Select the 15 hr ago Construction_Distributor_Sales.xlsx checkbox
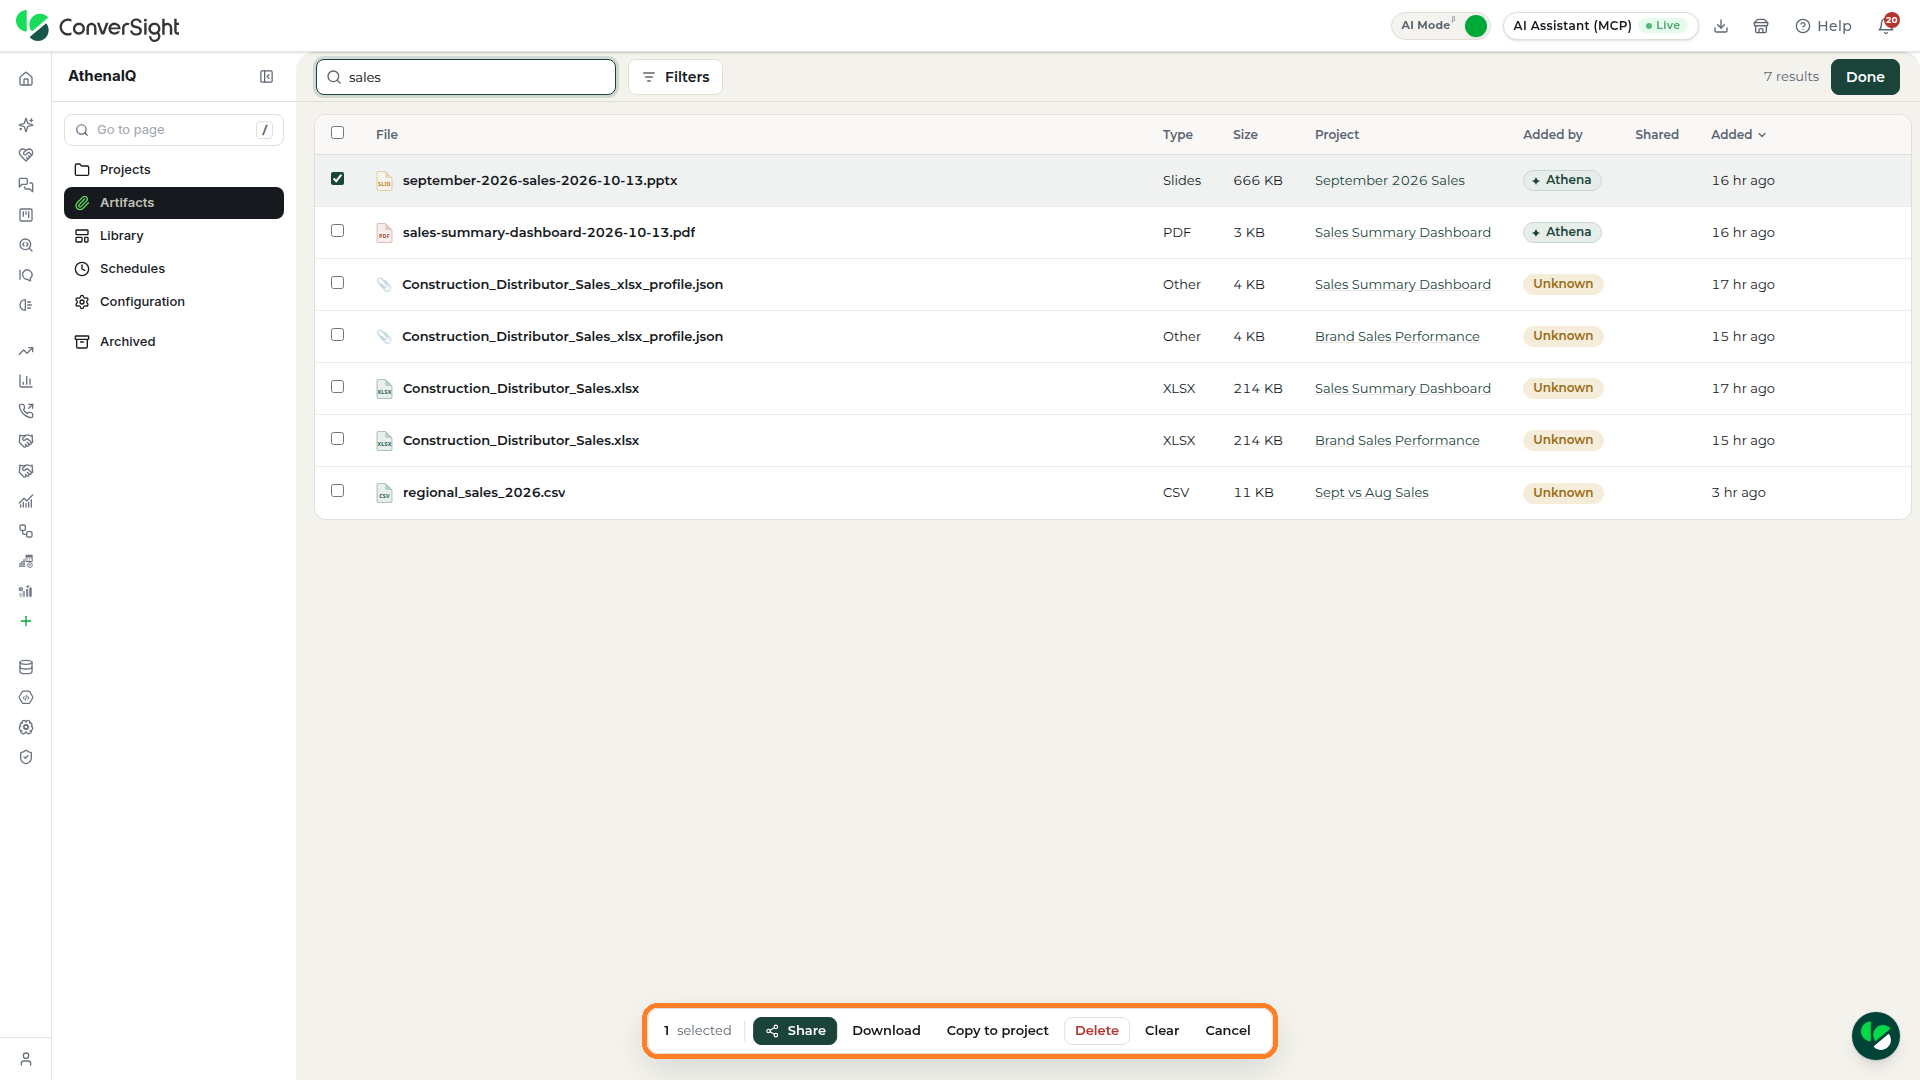 [x=337, y=439]
